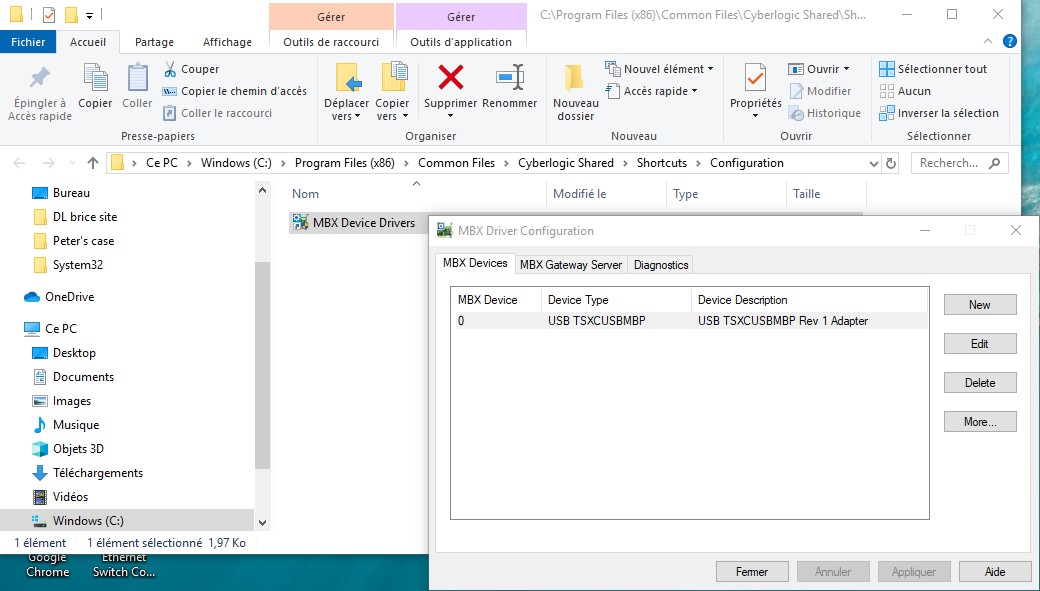This screenshot has height=591, width=1040.
Task: Click the search box Recherch...
Action: coord(959,163)
